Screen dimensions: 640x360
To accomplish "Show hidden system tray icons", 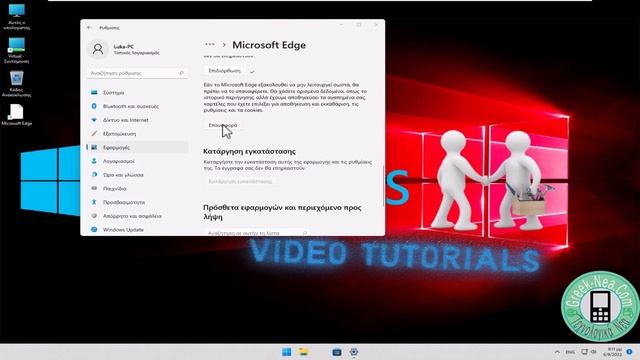I will point(557,352).
